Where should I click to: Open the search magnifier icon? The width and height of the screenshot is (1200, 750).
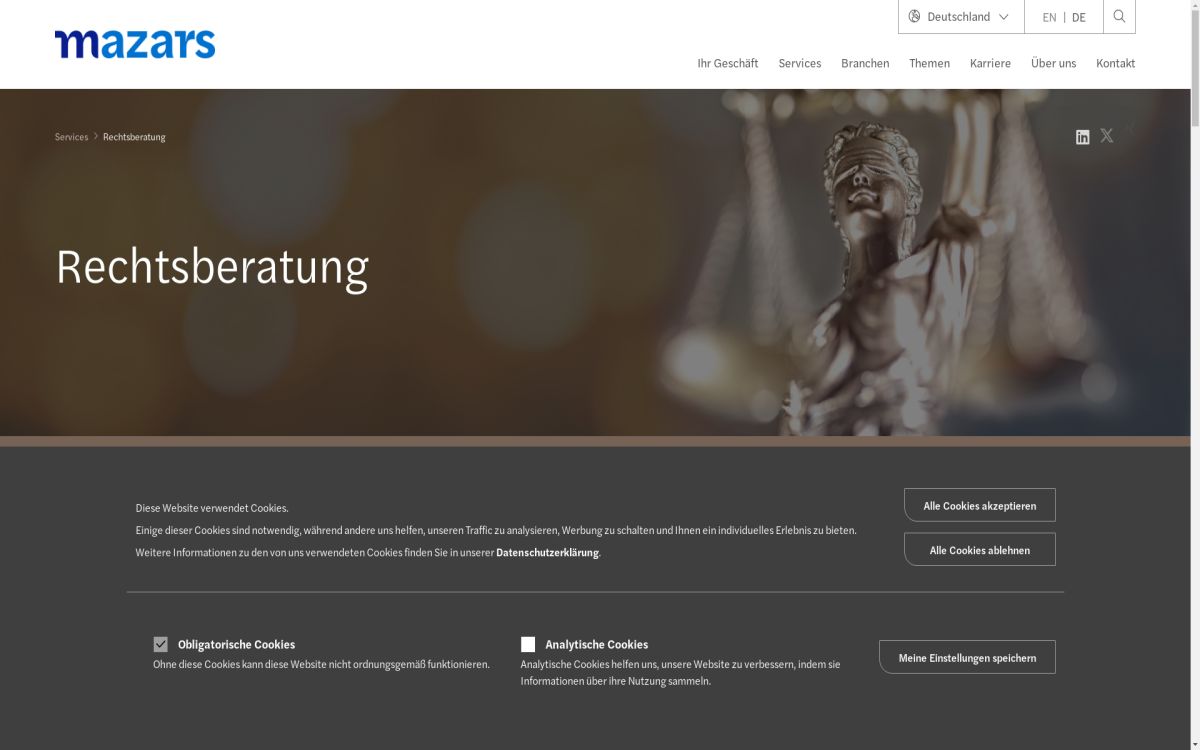[x=1119, y=17]
